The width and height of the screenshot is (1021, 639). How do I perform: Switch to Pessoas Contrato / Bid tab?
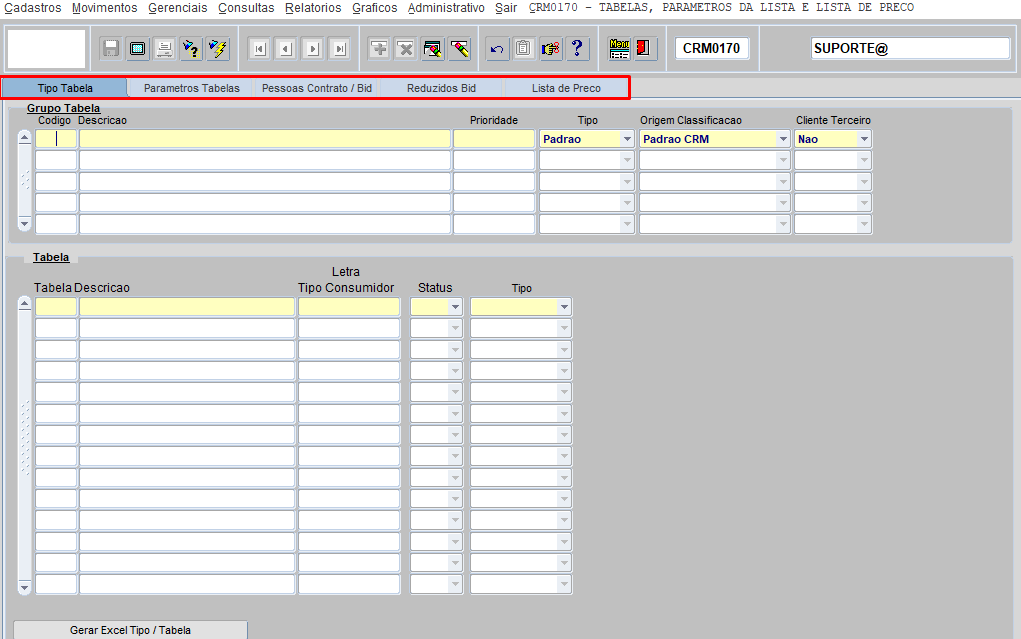coord(316,88)
